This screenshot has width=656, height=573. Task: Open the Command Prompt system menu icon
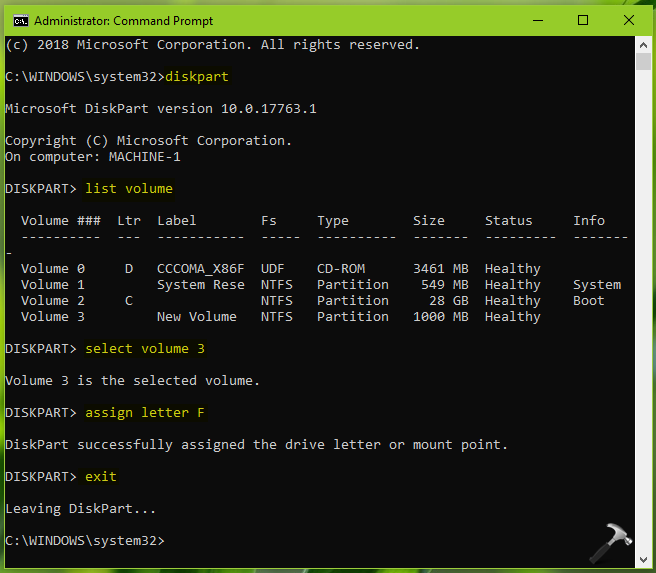click(x=17, y=20)
